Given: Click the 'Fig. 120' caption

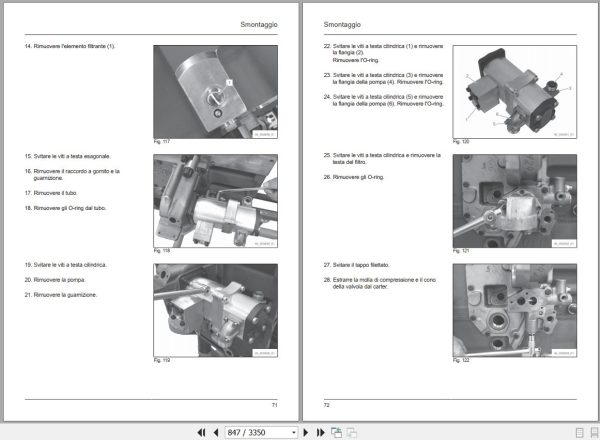Looking at the screenshot, I should (x=461, y=142).
